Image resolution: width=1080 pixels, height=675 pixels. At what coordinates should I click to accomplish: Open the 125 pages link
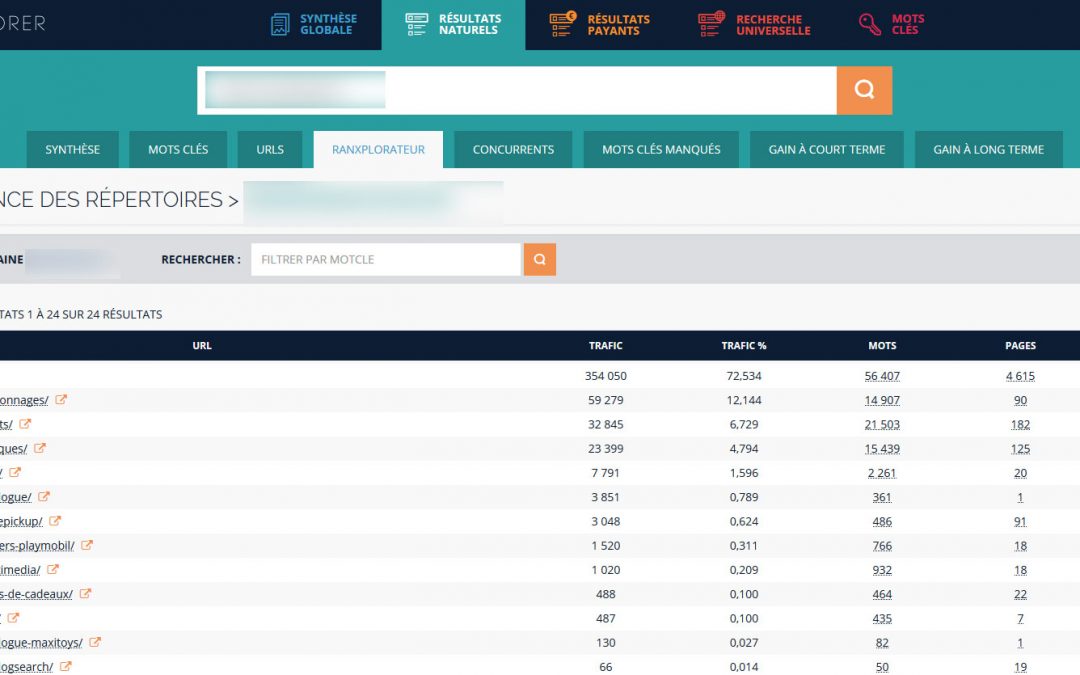point(1020,449)
